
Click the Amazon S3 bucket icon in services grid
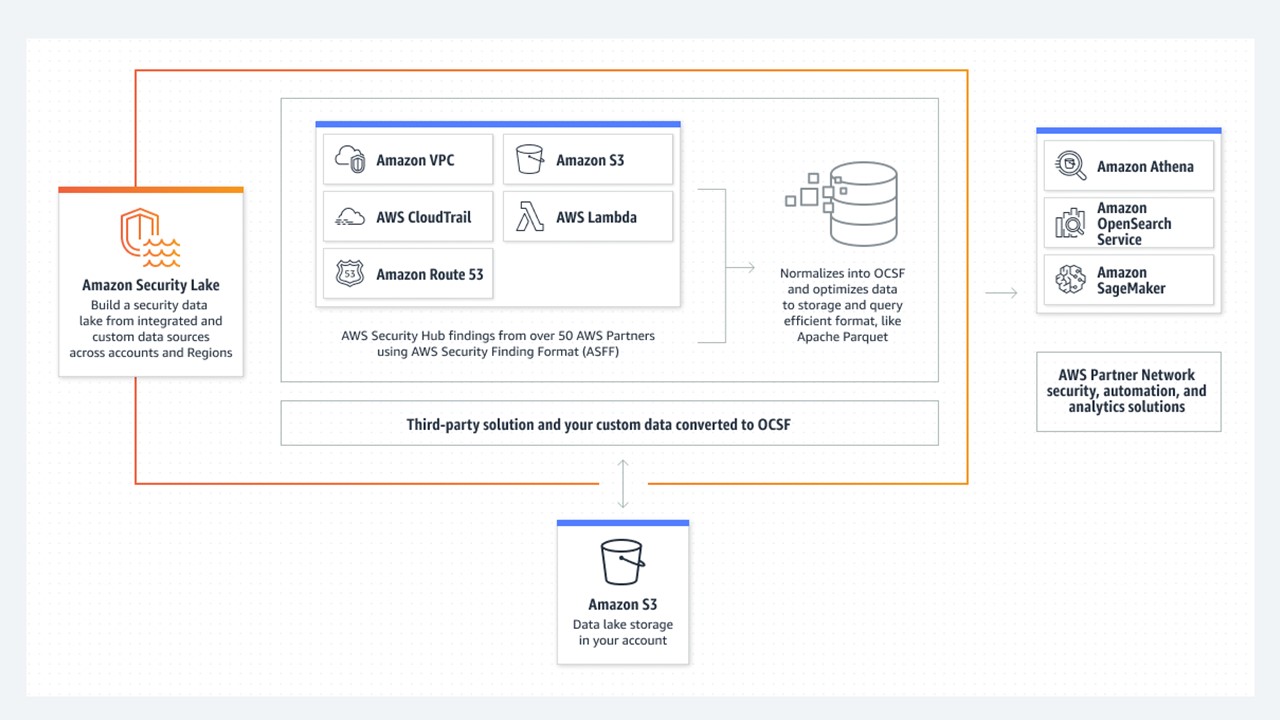tap(529, 159)
